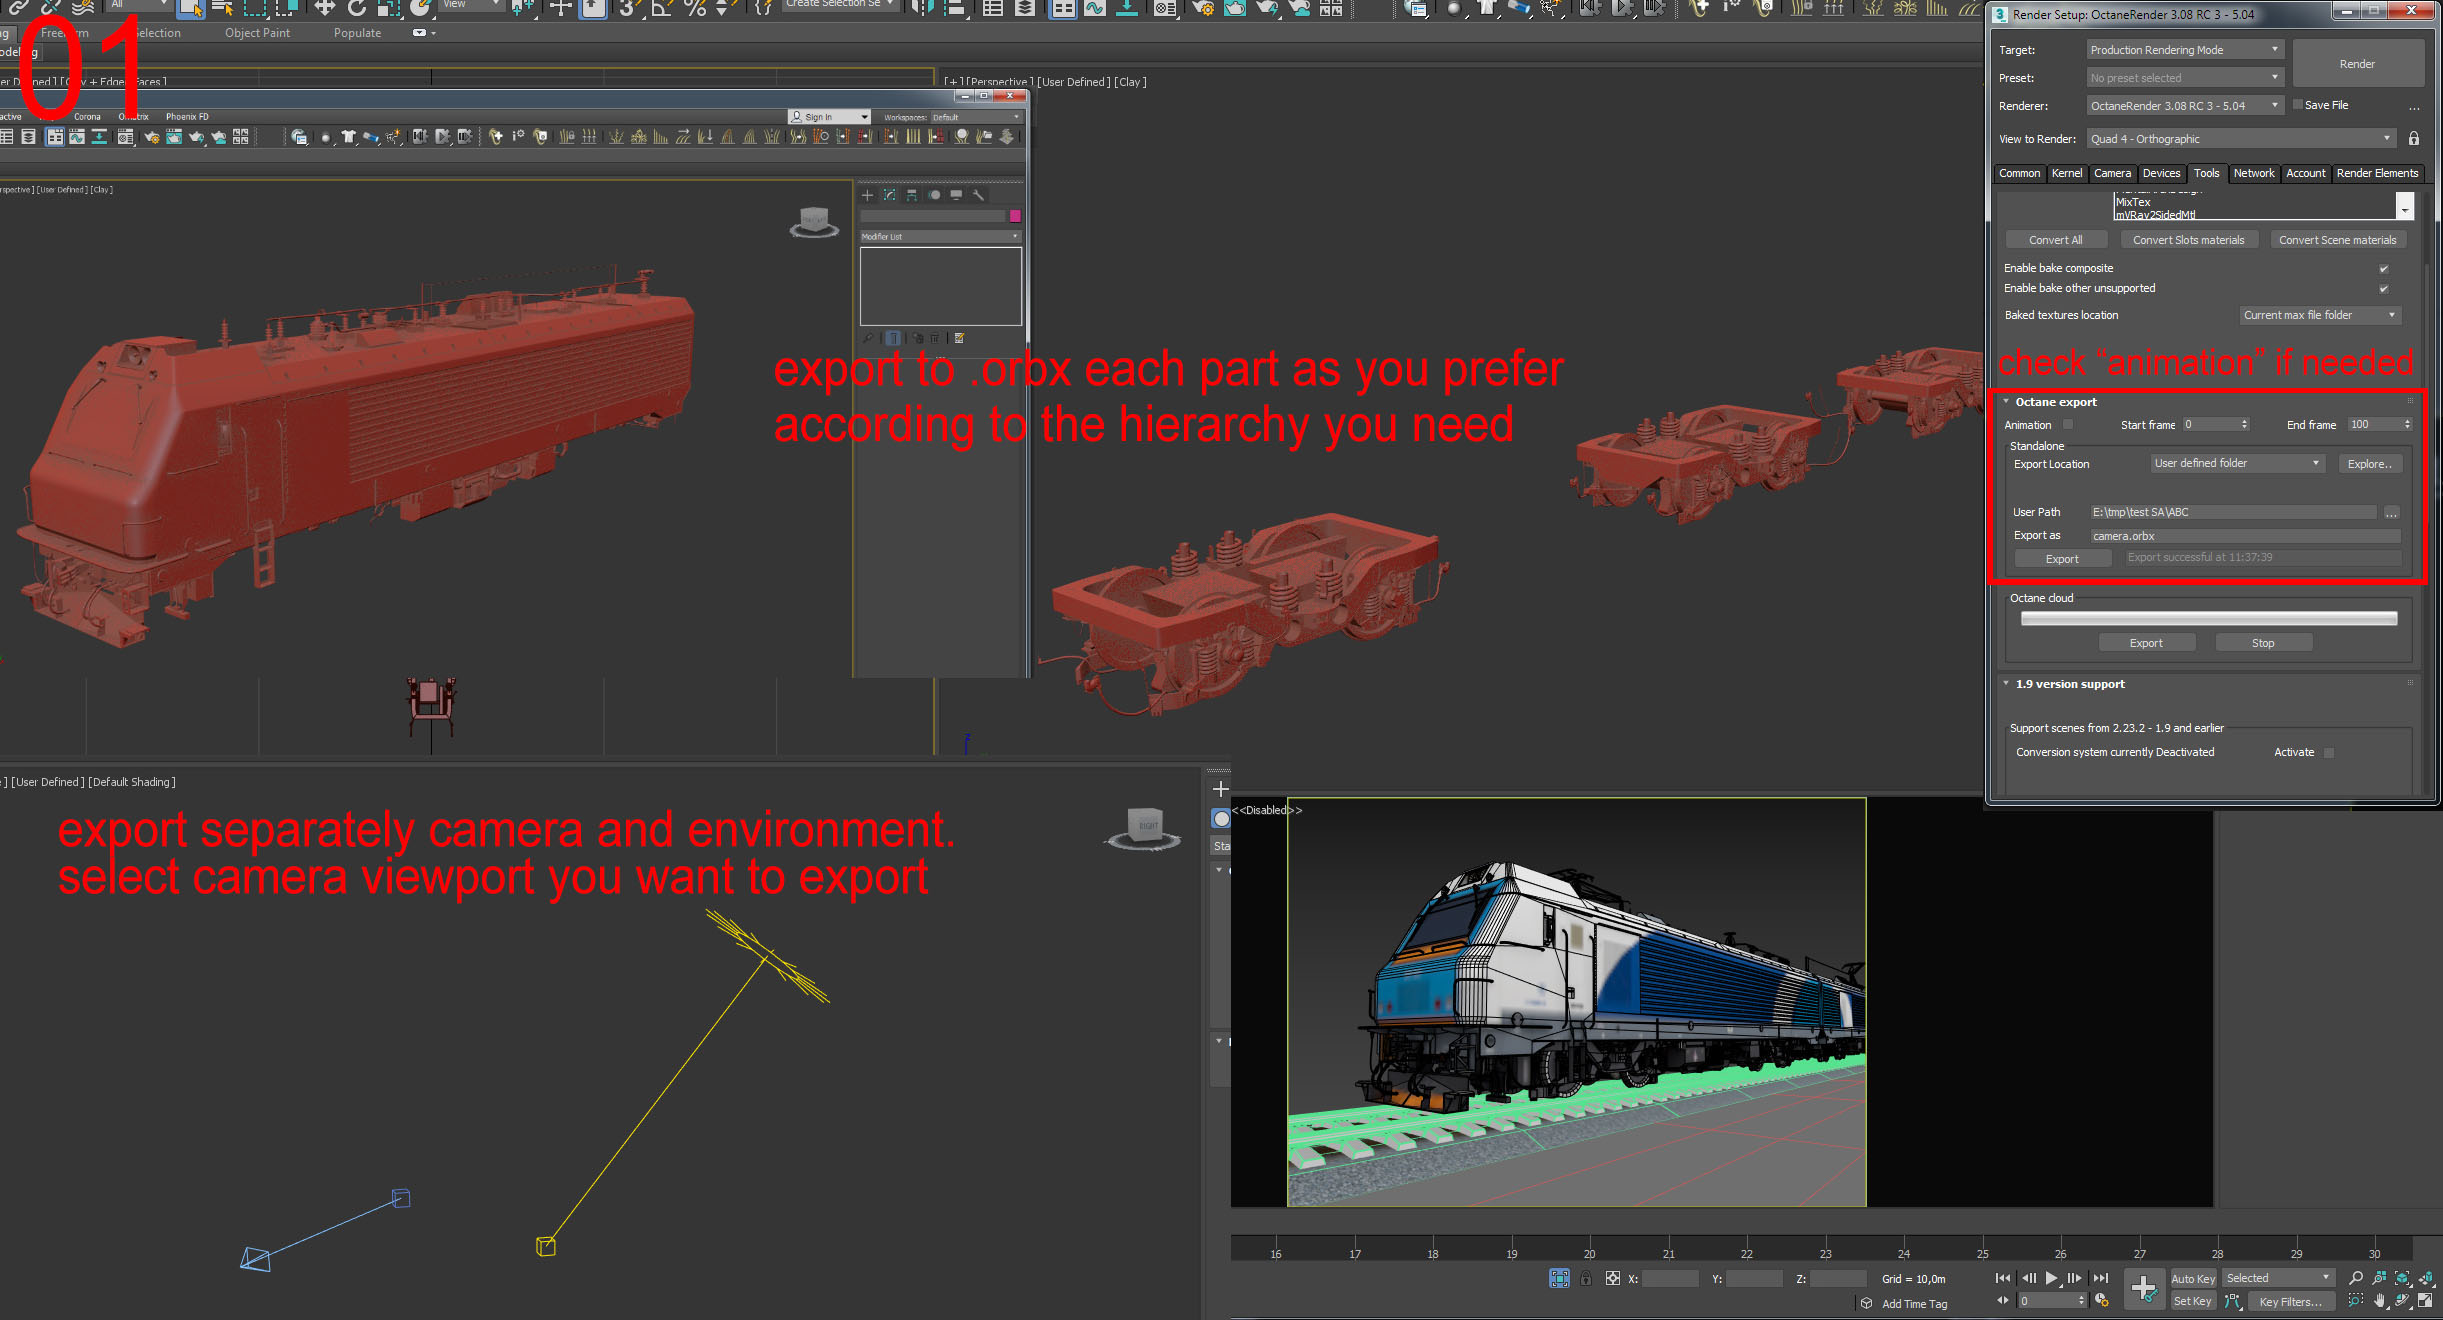Toggle Enable bake composite checkbox
2443x1320 pixels.
pyautogui.click(x=2384, y=269)
